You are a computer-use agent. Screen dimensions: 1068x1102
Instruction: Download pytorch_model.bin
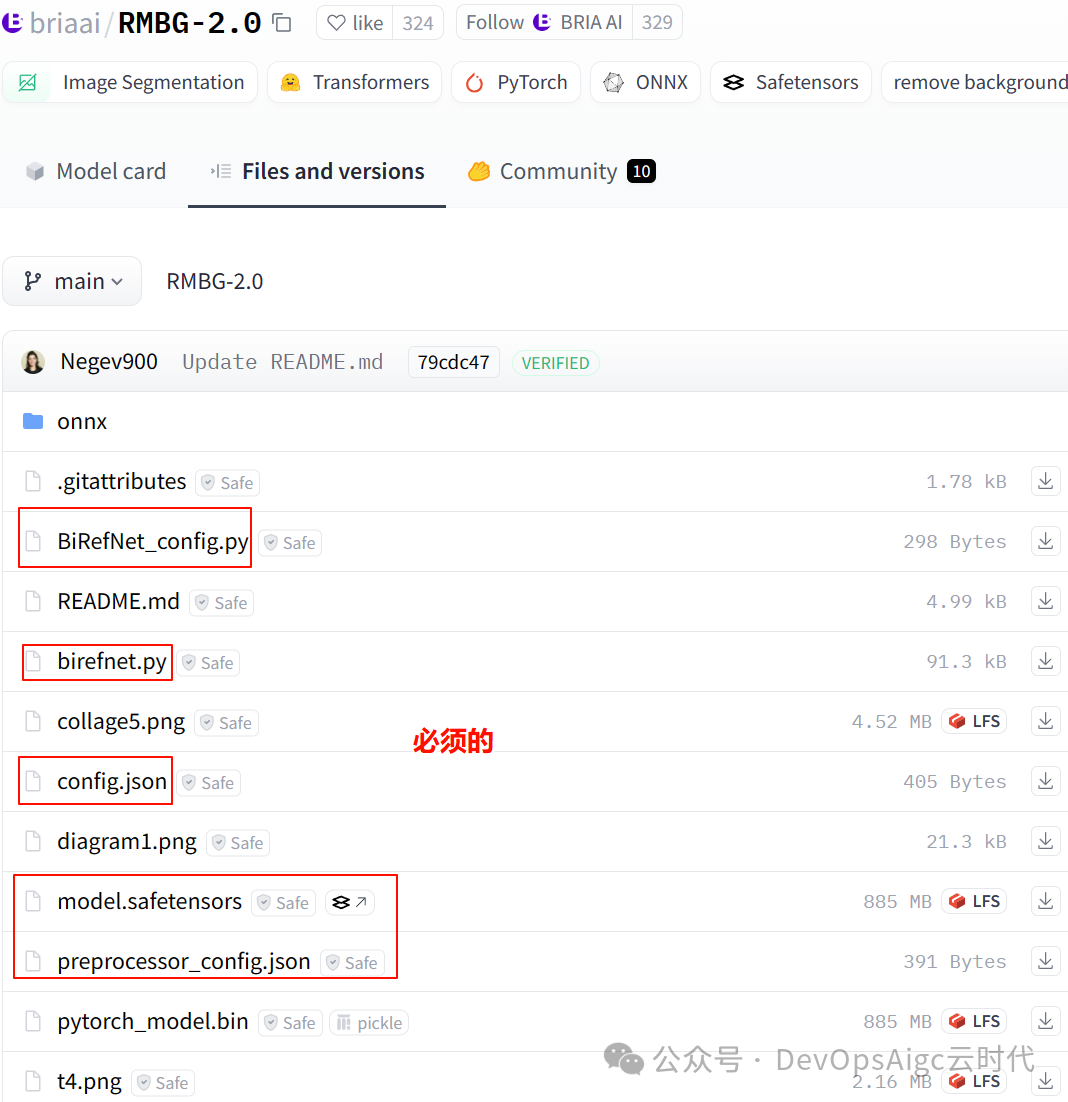1046,1021
